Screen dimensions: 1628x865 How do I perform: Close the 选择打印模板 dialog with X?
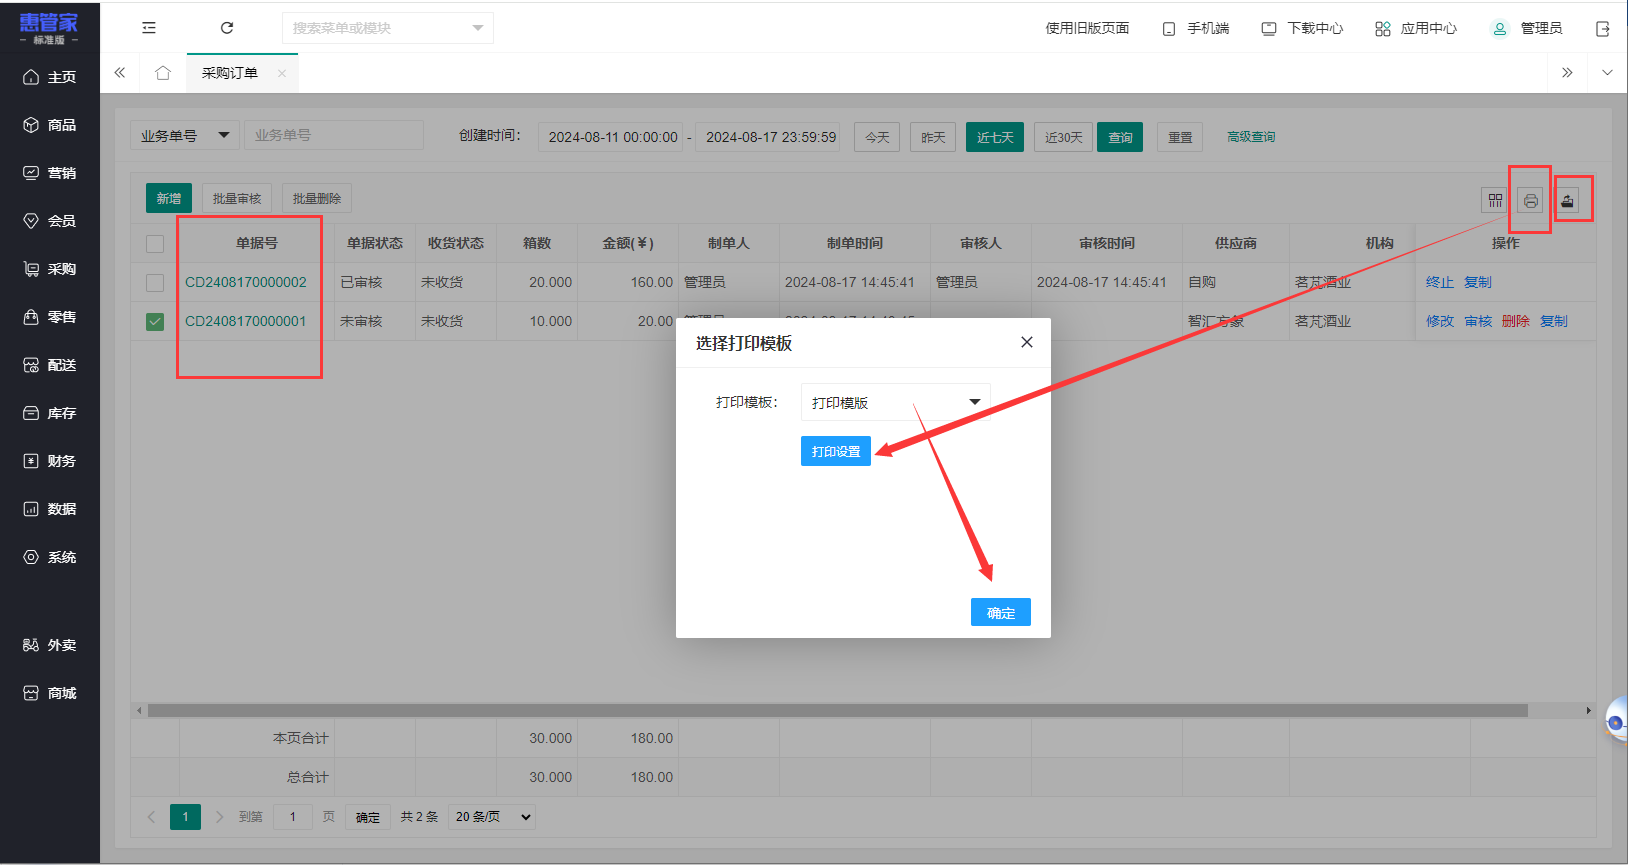pyautogui.click(x=1027, y=342)
